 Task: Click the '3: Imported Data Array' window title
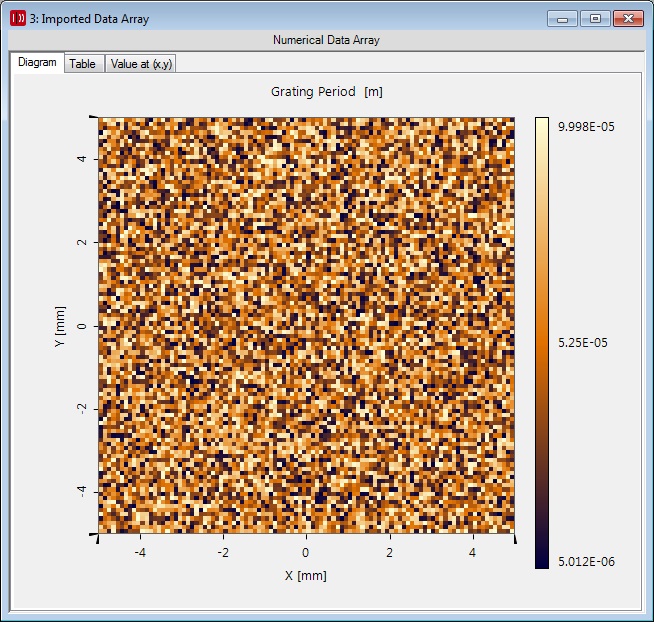pyautogui.click(x=89, y=19)
